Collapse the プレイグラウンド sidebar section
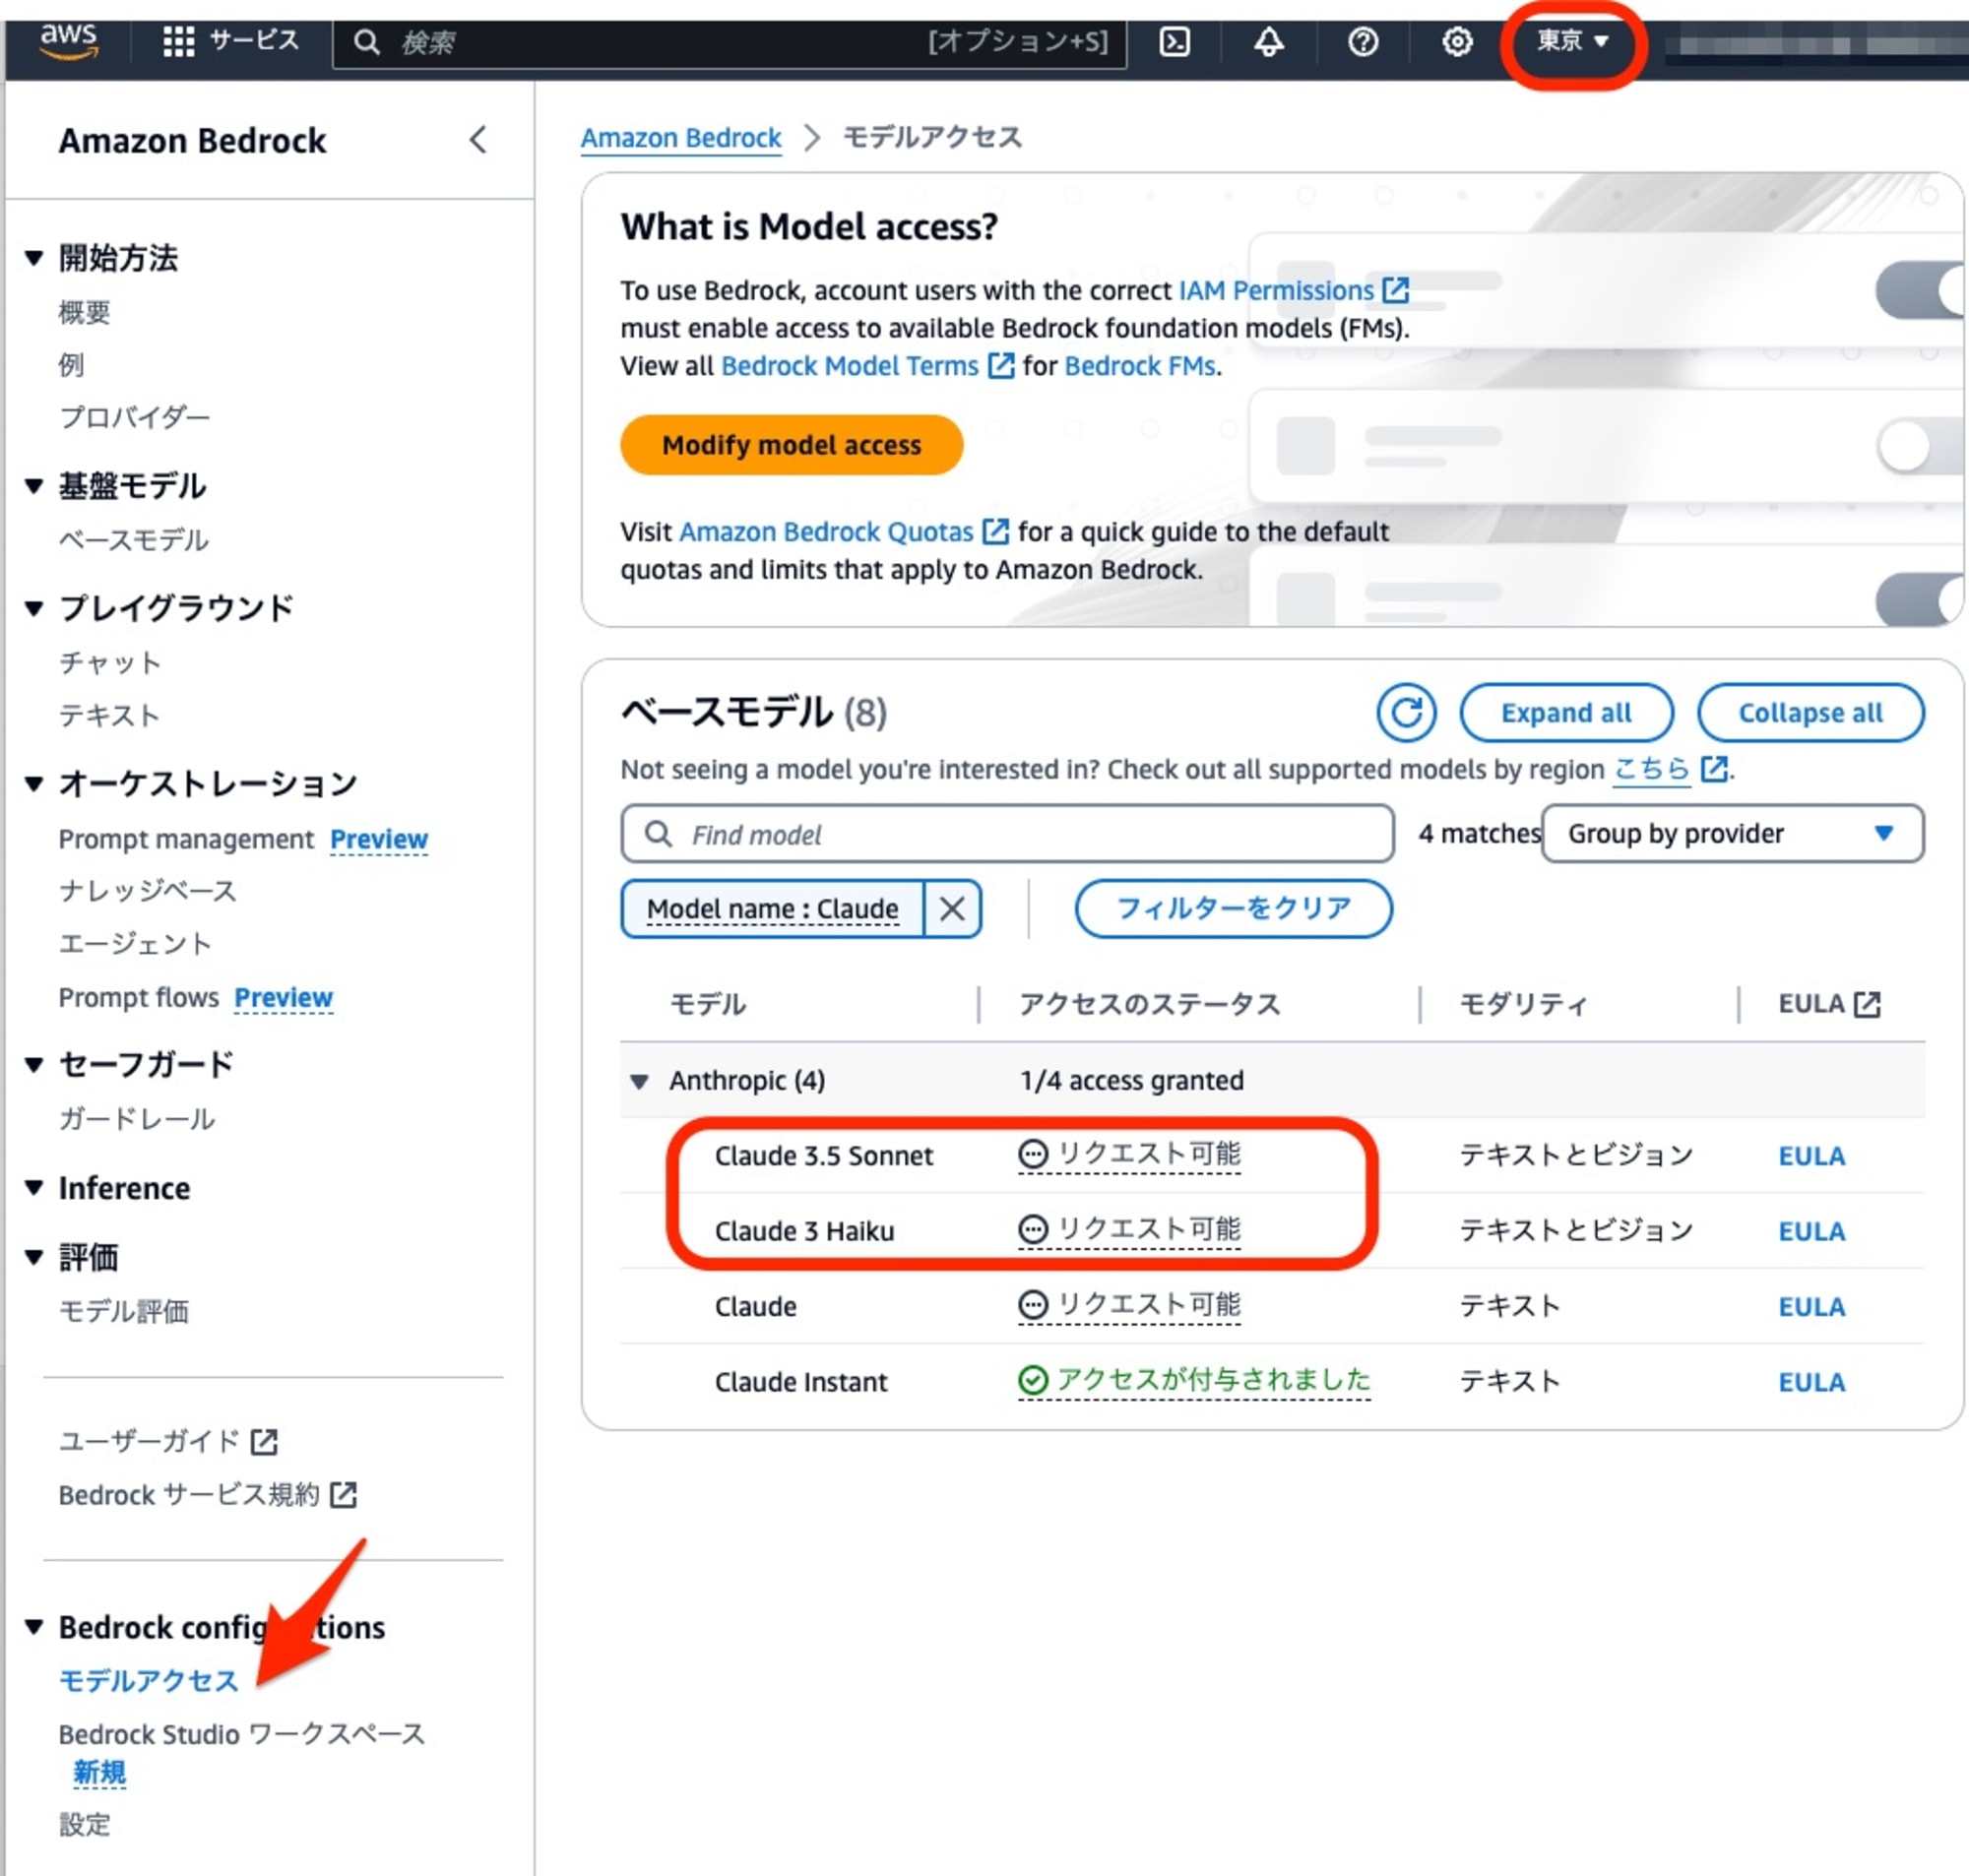This screenshot has height=1876, width=1969. coord(34,608)
